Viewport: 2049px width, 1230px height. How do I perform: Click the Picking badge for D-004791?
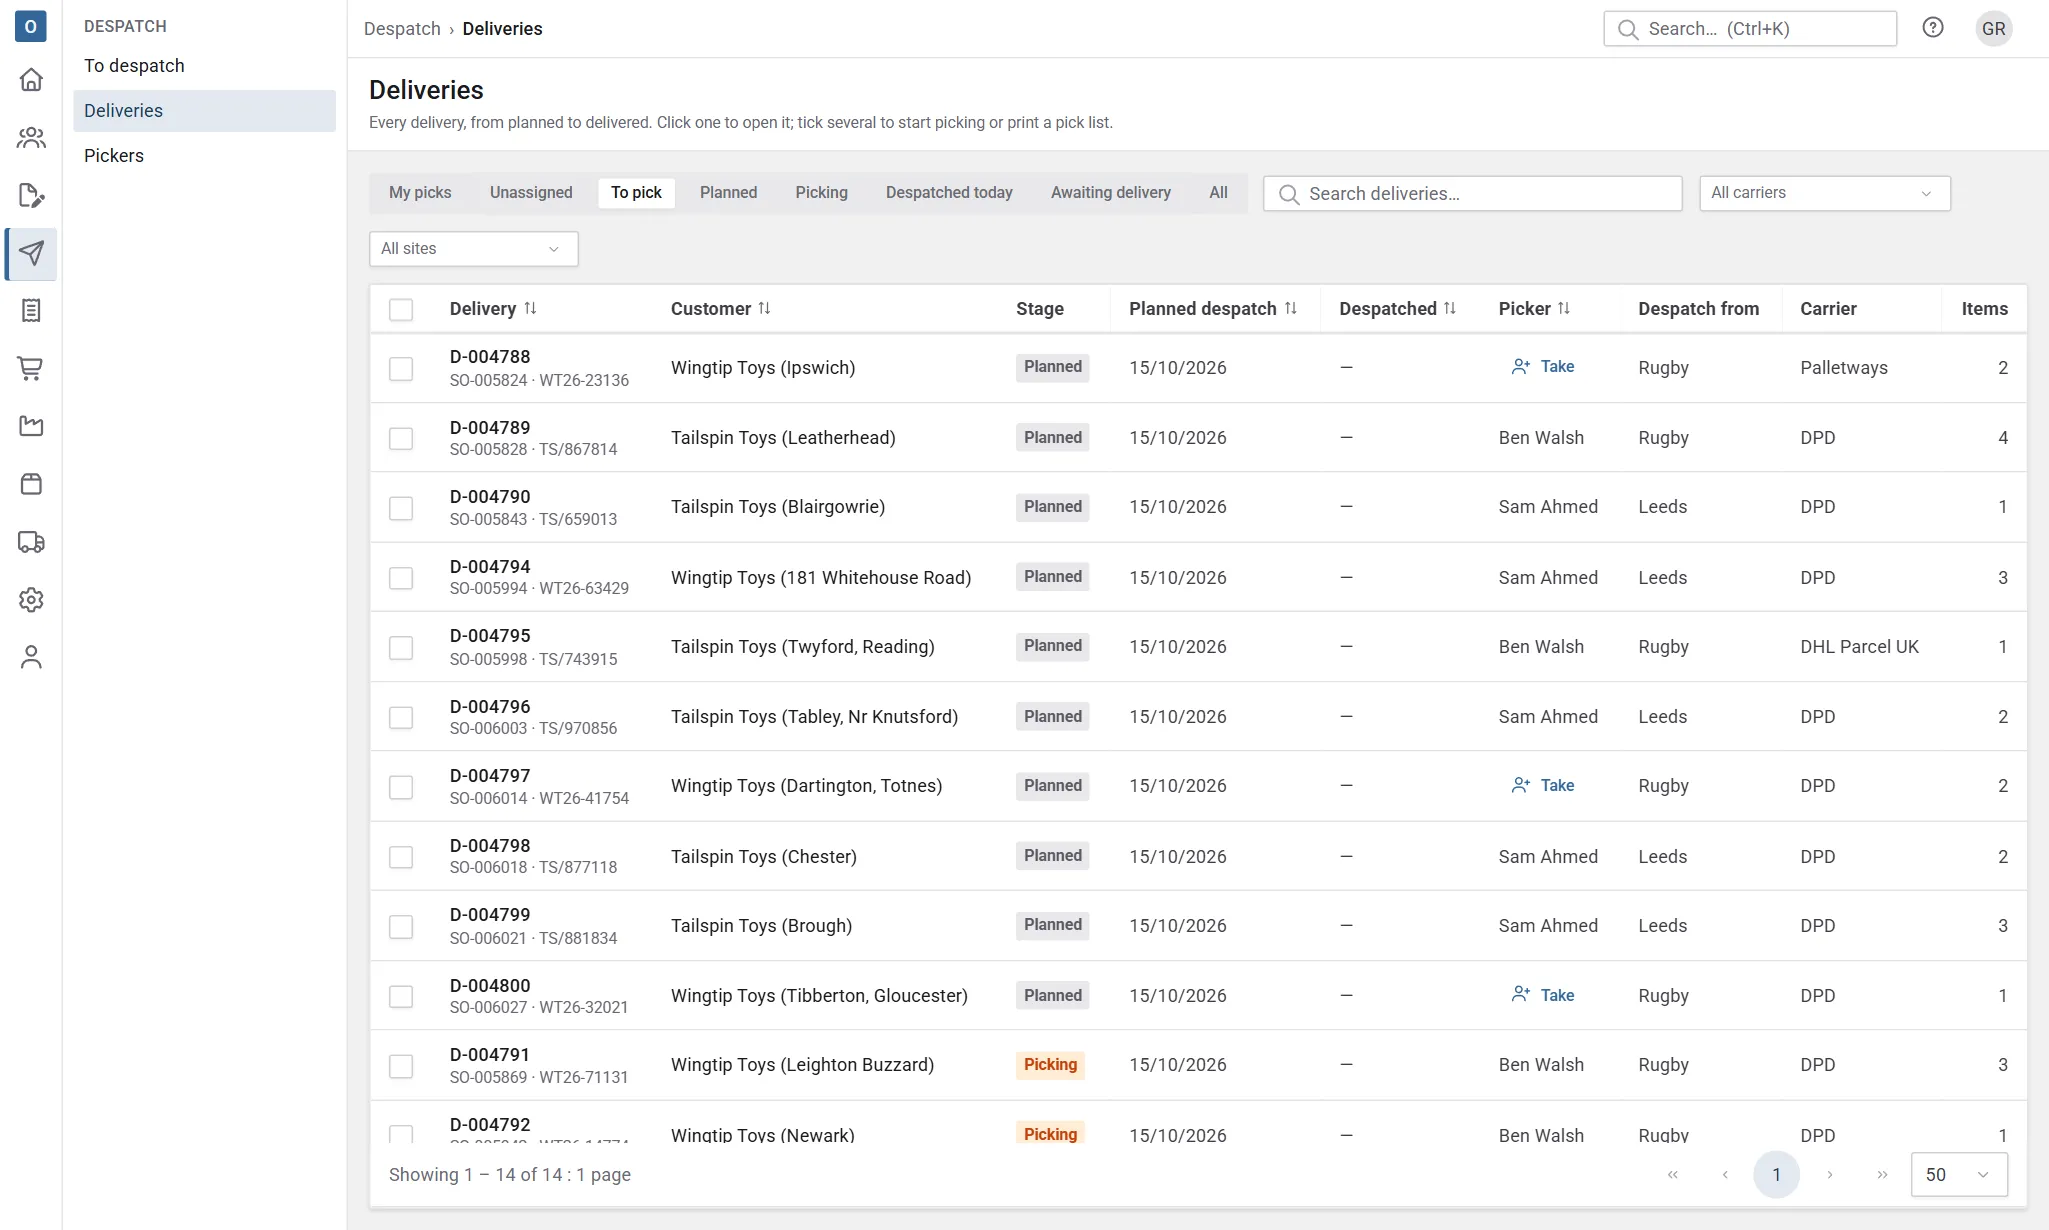[1050, 1065]
